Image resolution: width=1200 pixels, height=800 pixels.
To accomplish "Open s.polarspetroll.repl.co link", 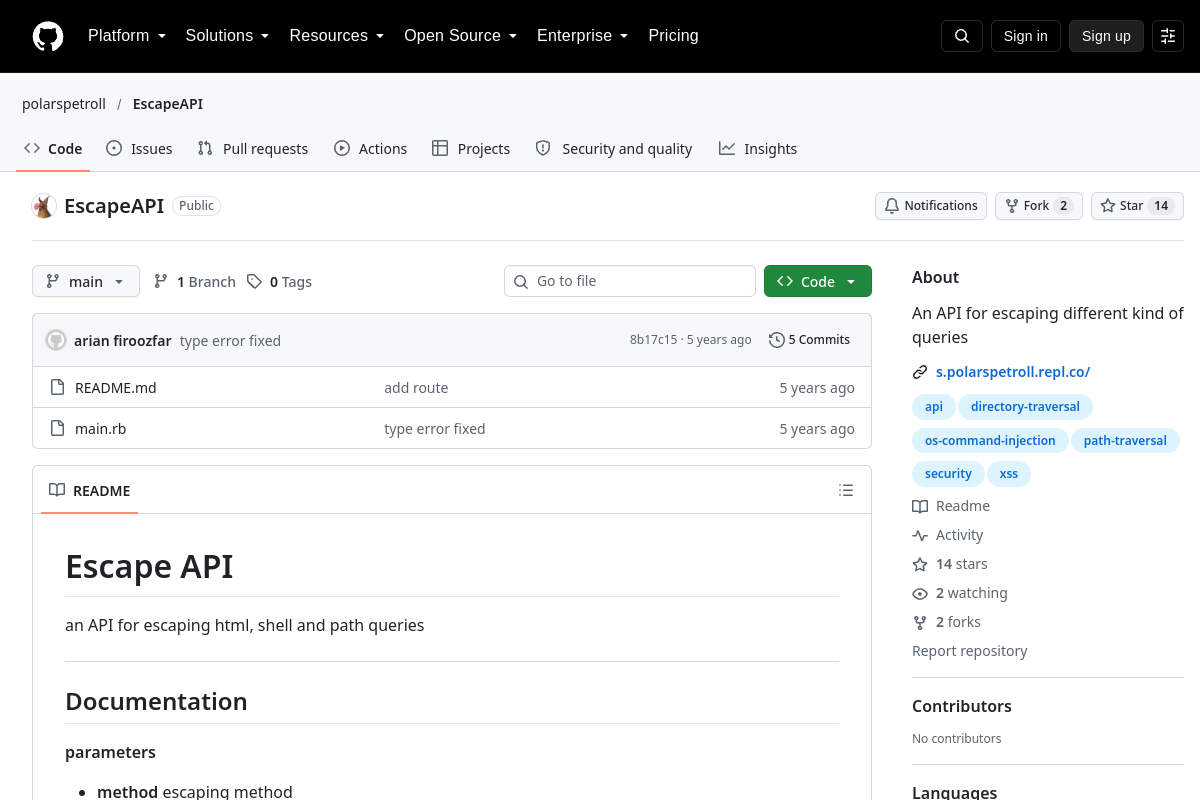I will point(1013,372).
